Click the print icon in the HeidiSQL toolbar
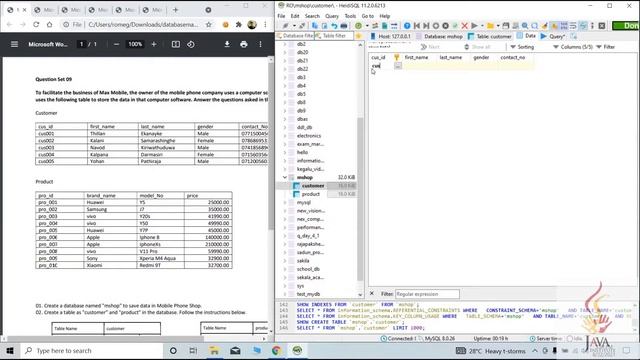This screenshot has width=640, height=360. (344, 26)
